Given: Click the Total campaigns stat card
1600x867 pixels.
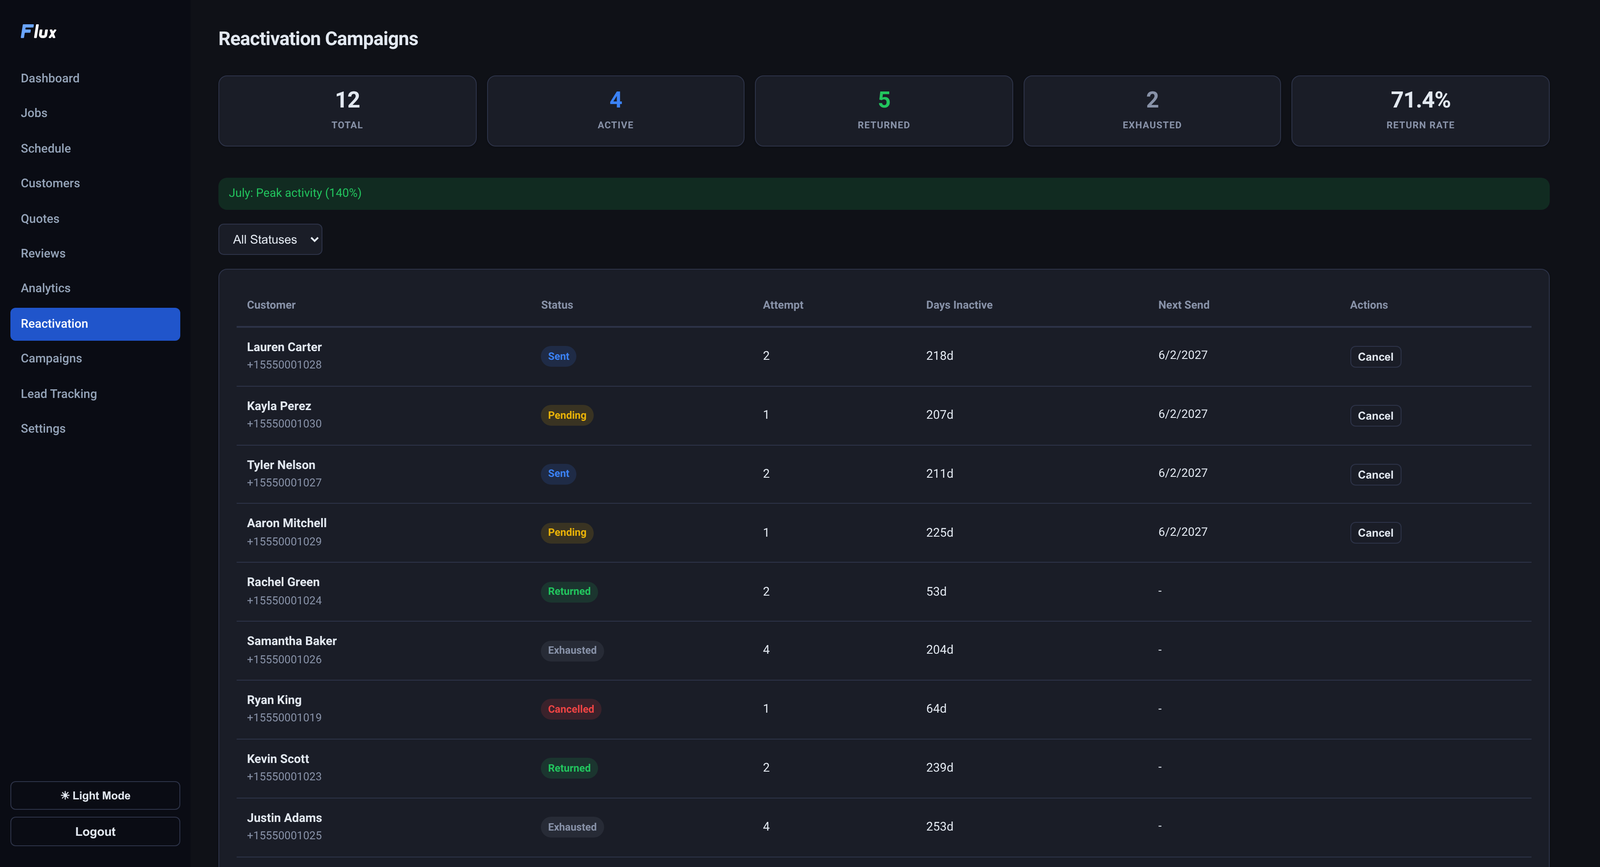Looking at the screenshot, I should (x=347, y=111).
